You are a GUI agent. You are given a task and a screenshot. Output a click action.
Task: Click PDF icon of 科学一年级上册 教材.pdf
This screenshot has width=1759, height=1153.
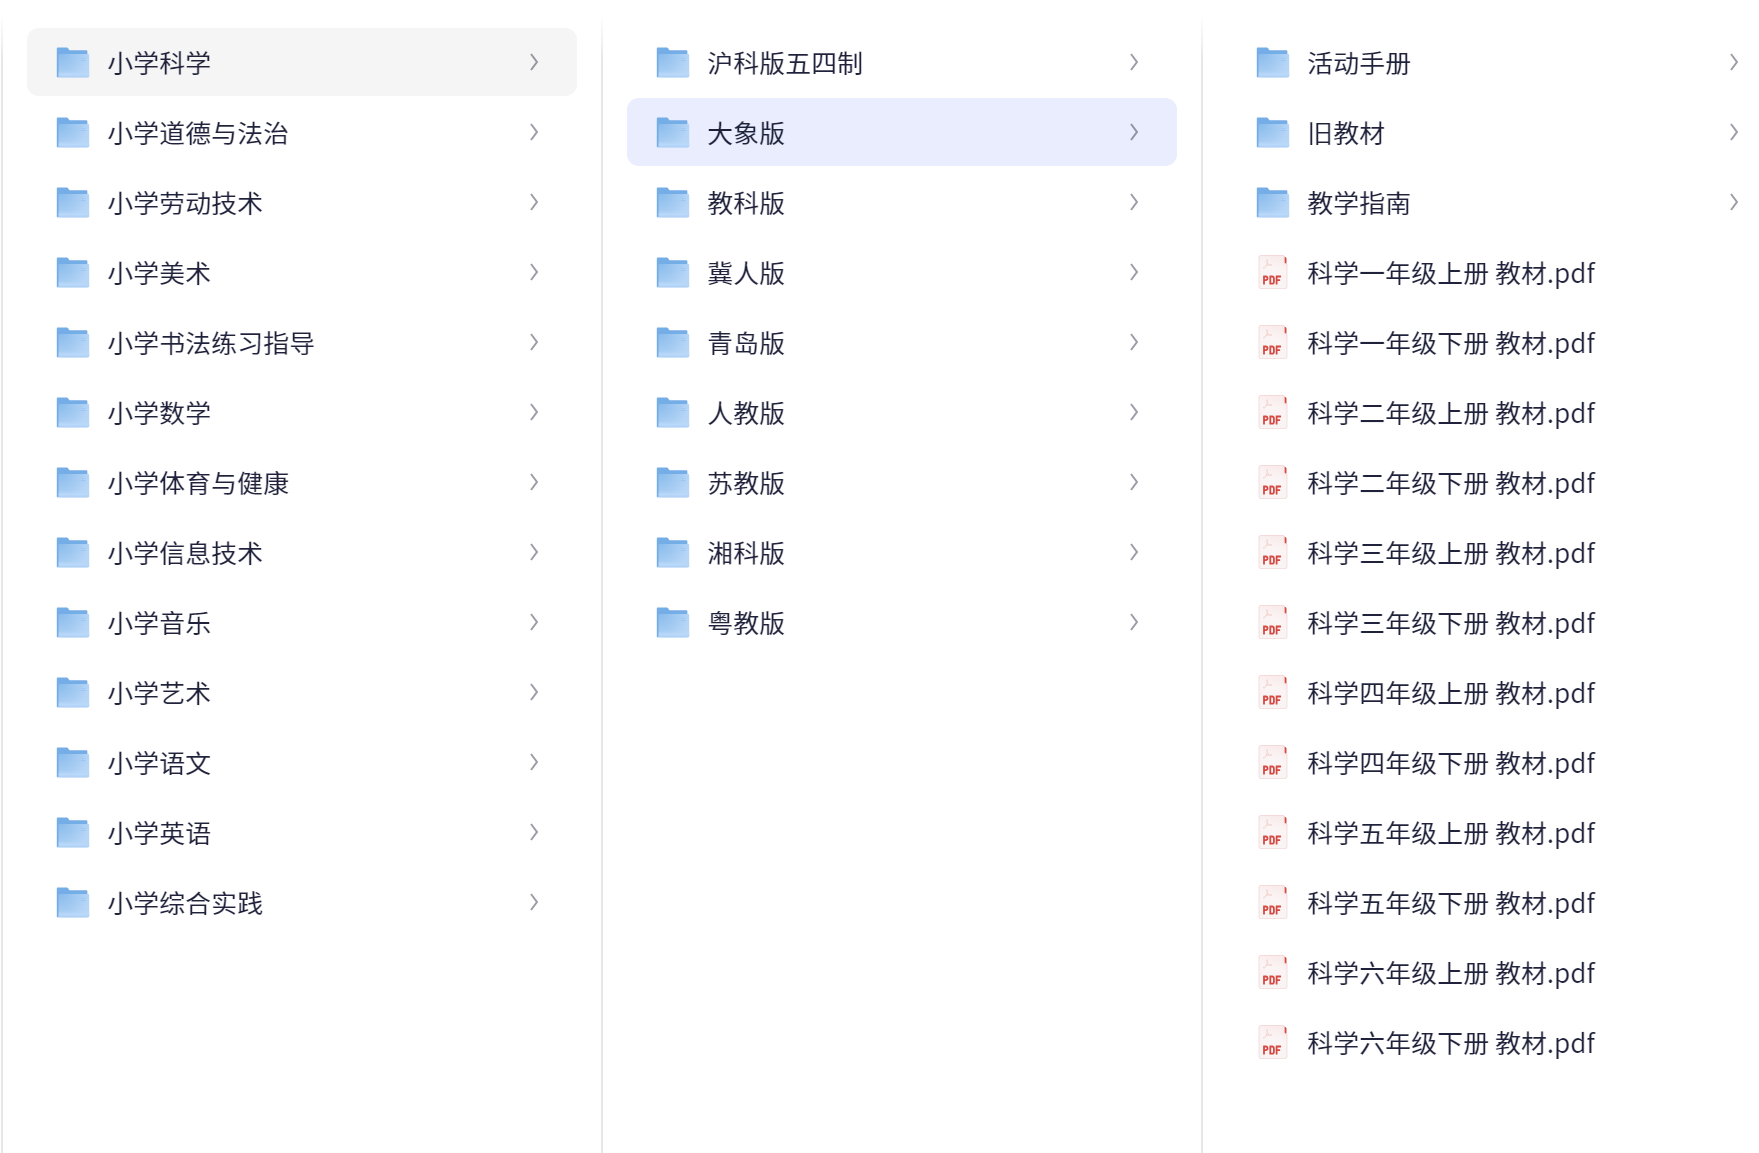tap(1273, 273)
